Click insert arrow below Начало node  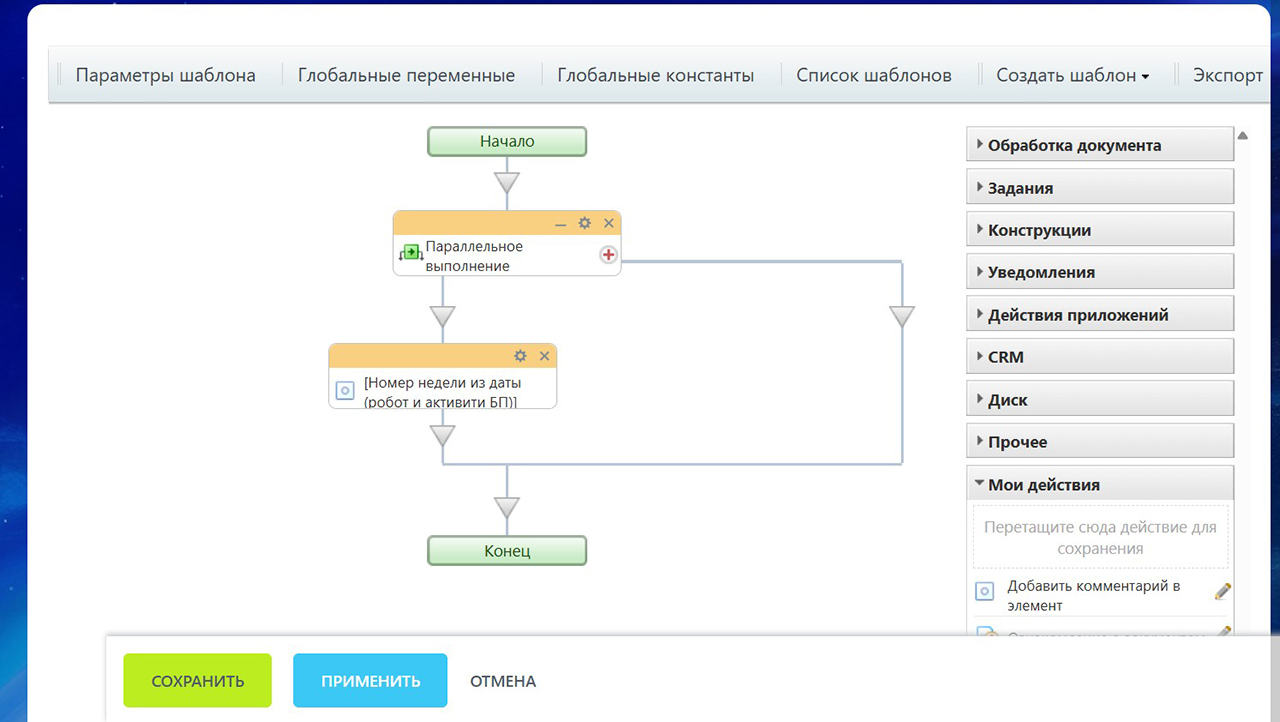(x=507, y=183)
